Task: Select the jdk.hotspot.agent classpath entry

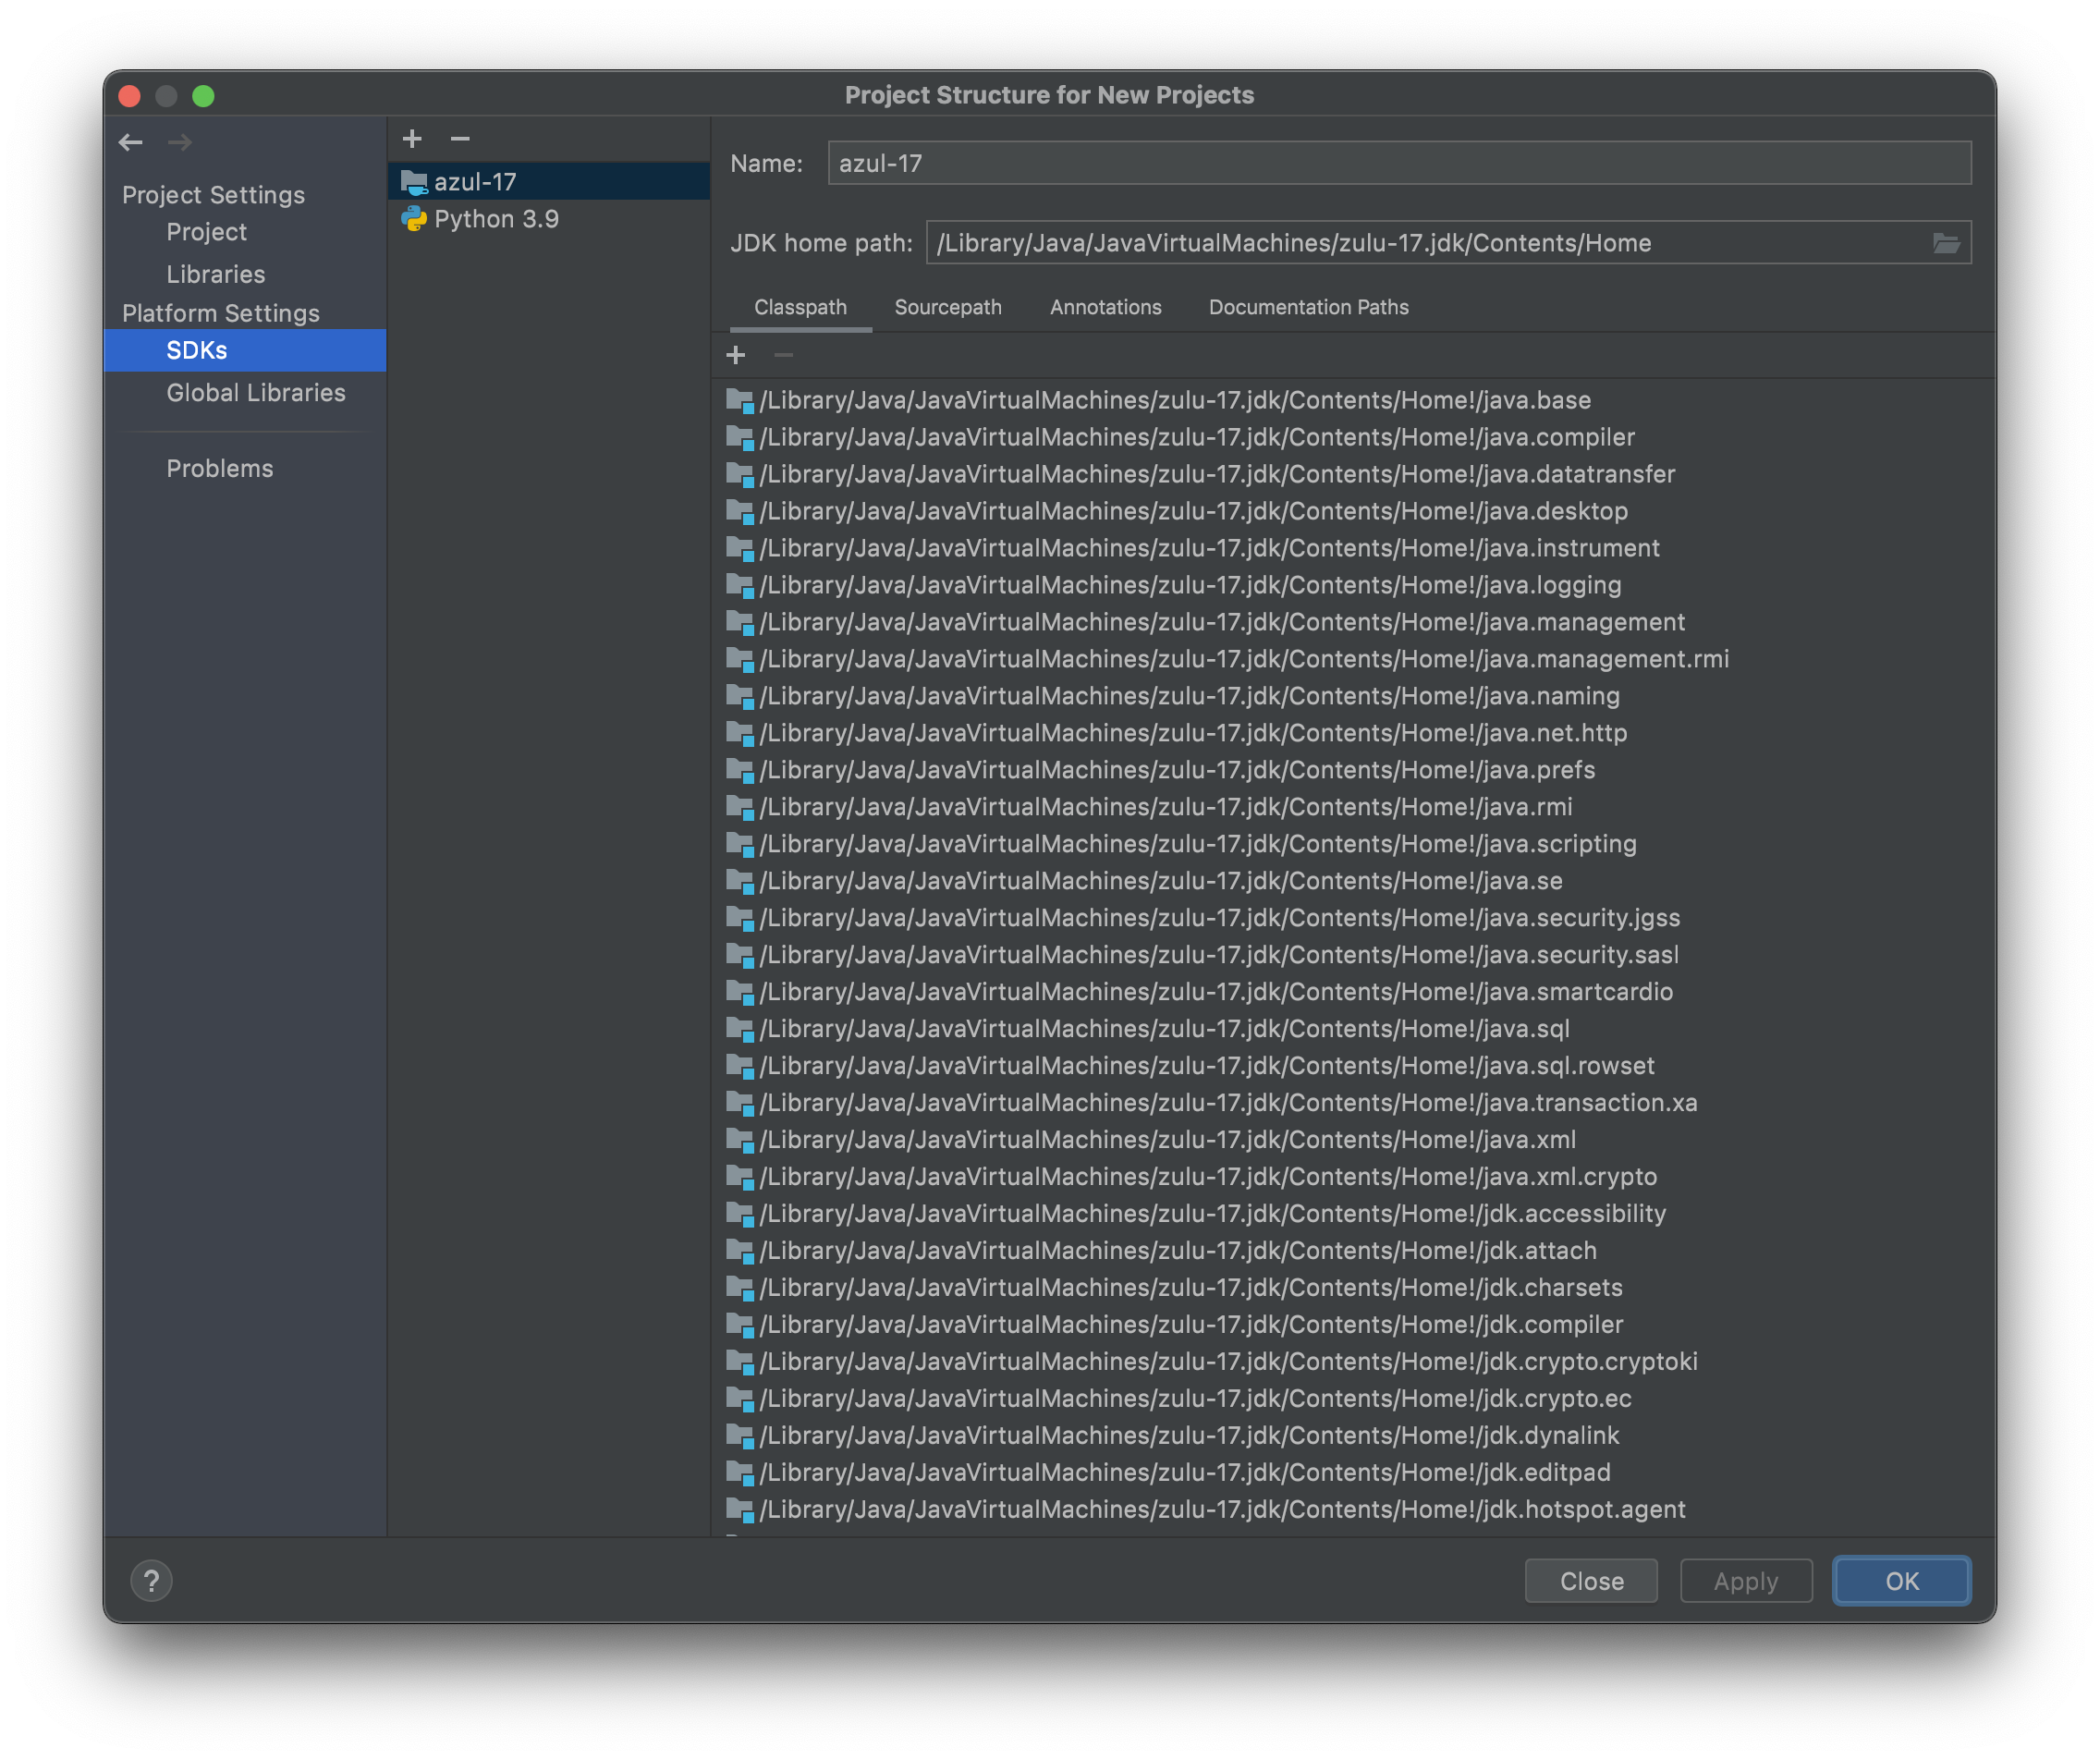Action: point(1352,1510)
